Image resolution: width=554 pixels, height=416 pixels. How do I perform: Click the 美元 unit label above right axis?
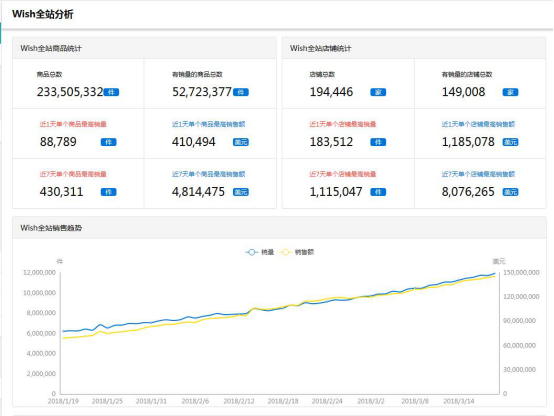click(x=499, y=262)
